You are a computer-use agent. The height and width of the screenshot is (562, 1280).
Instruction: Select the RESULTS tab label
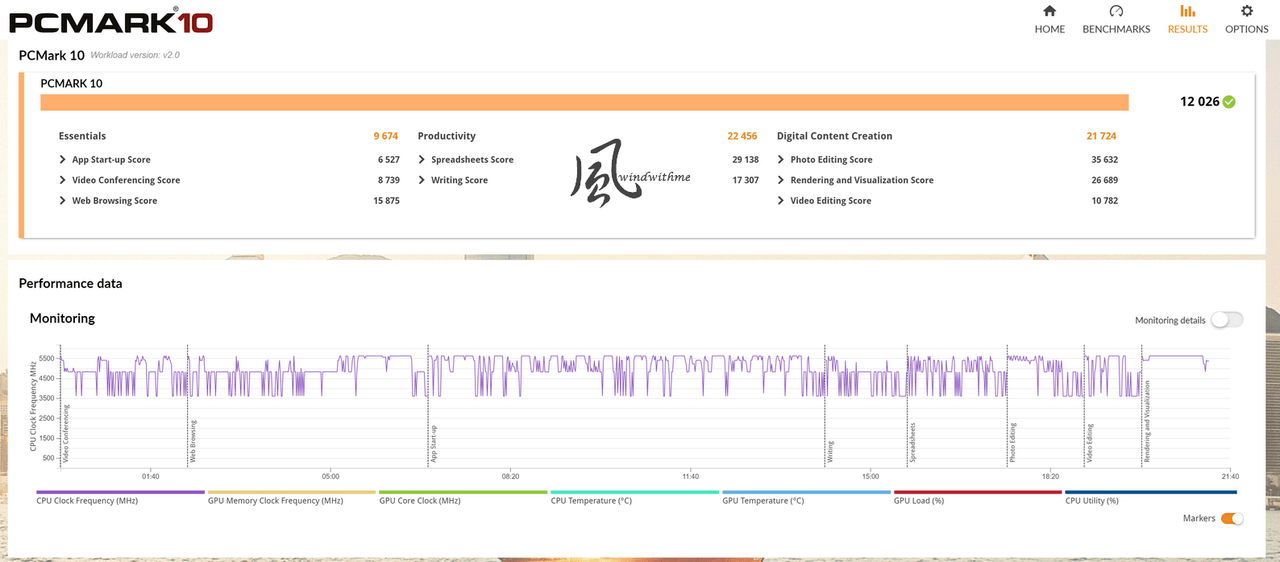point(1188,29)
